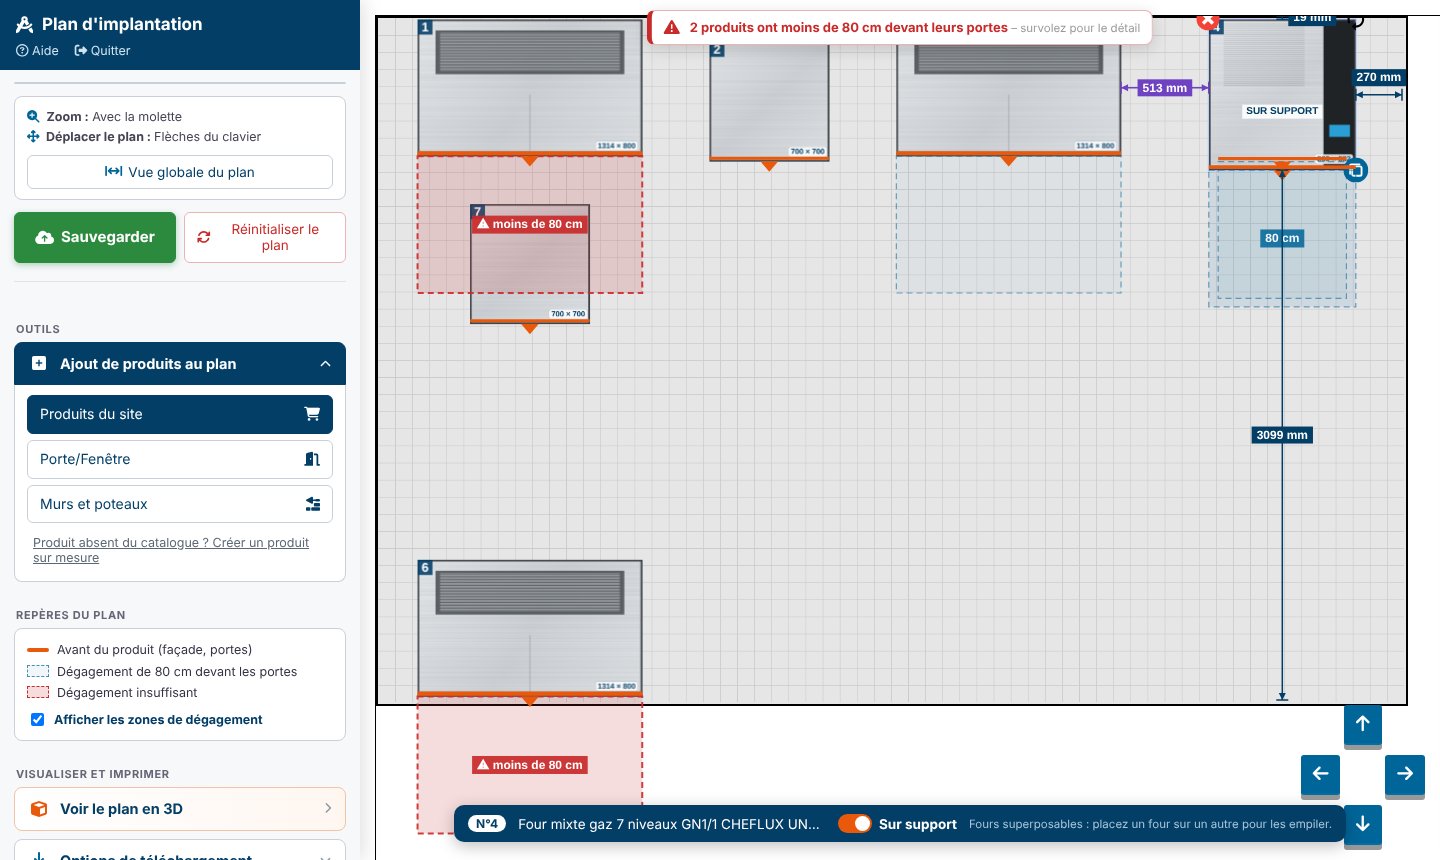Click the orange 3D cube icon
This screenshot has width=1440, height=860.
click(39, 809)
